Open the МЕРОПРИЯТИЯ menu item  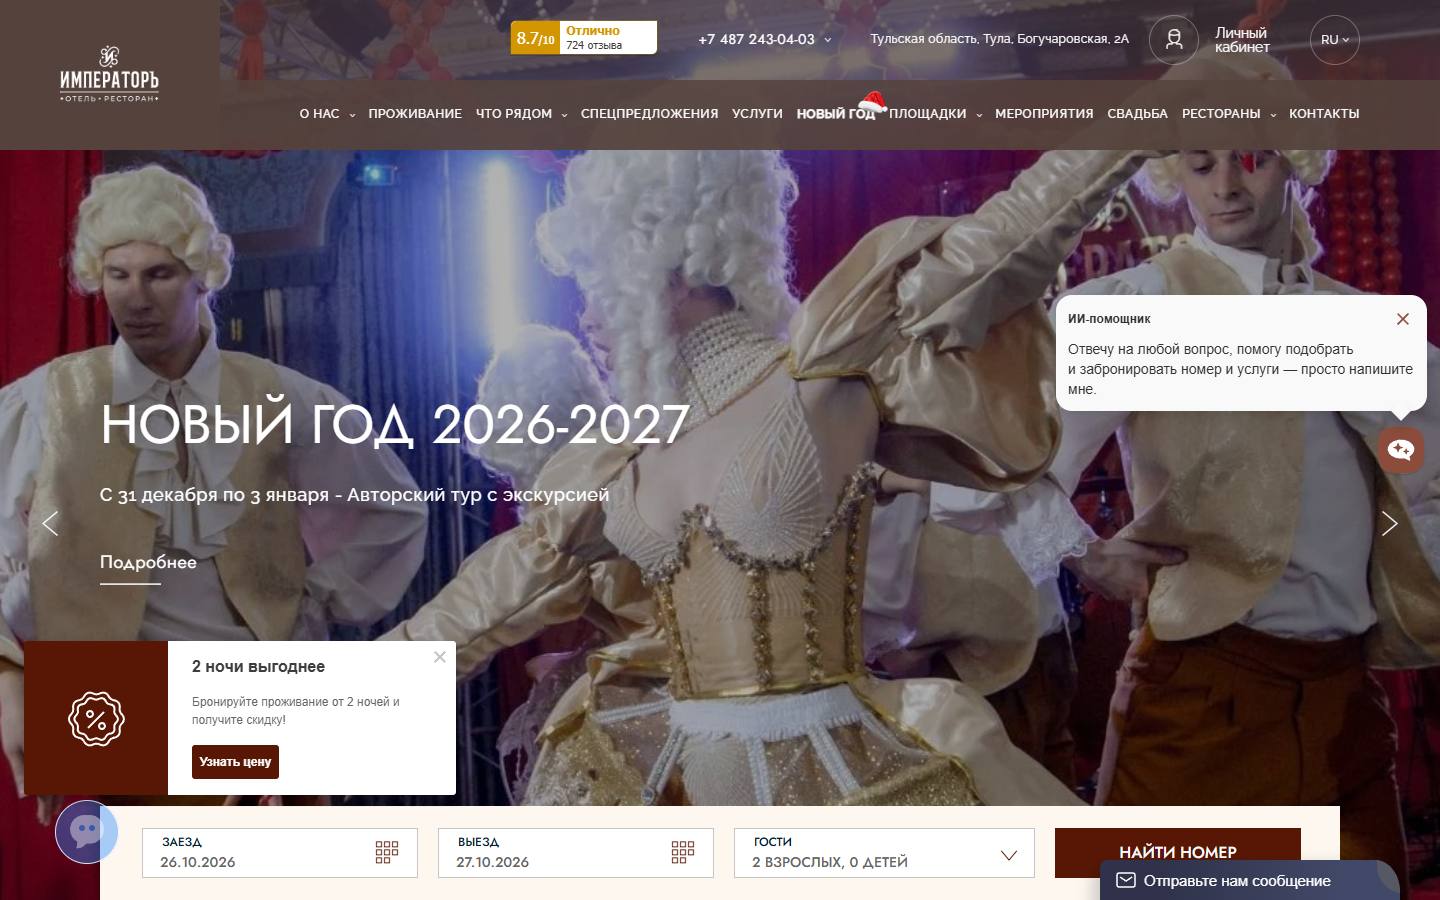pyautogui.click(x=1044, y=114)
